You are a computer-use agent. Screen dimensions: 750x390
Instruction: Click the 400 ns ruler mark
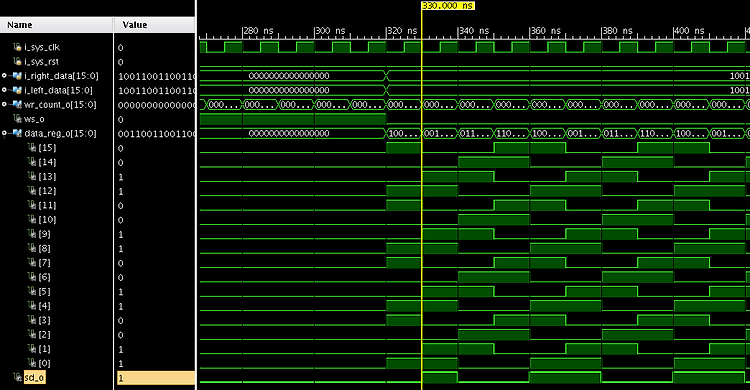click(689, 31)
